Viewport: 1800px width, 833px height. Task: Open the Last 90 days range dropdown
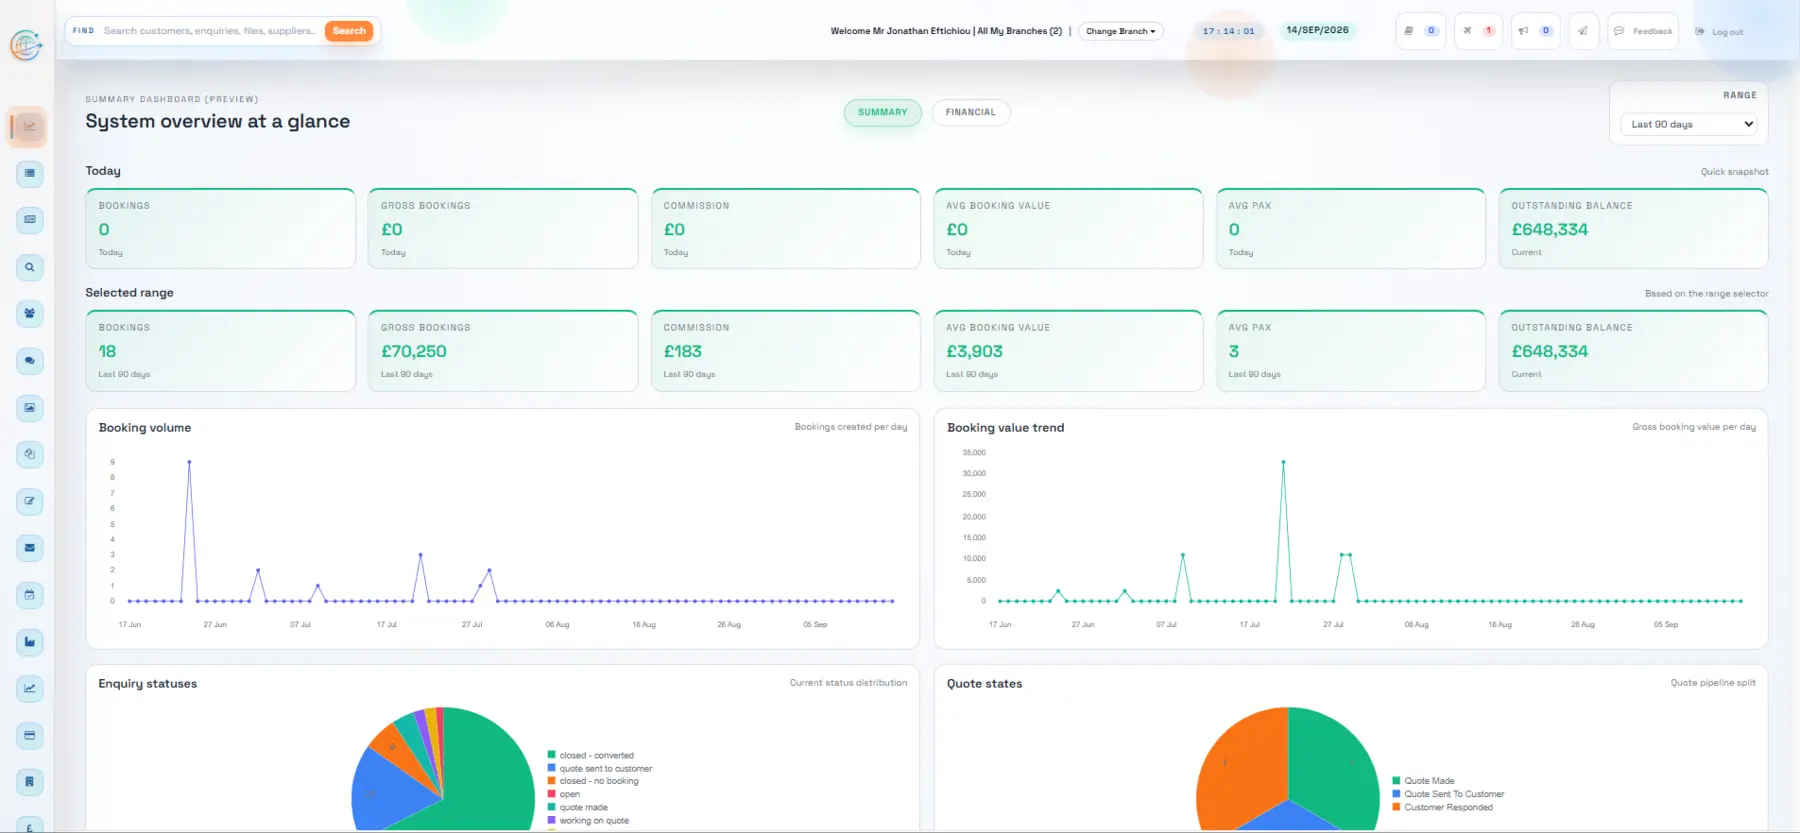(1691, 124)
